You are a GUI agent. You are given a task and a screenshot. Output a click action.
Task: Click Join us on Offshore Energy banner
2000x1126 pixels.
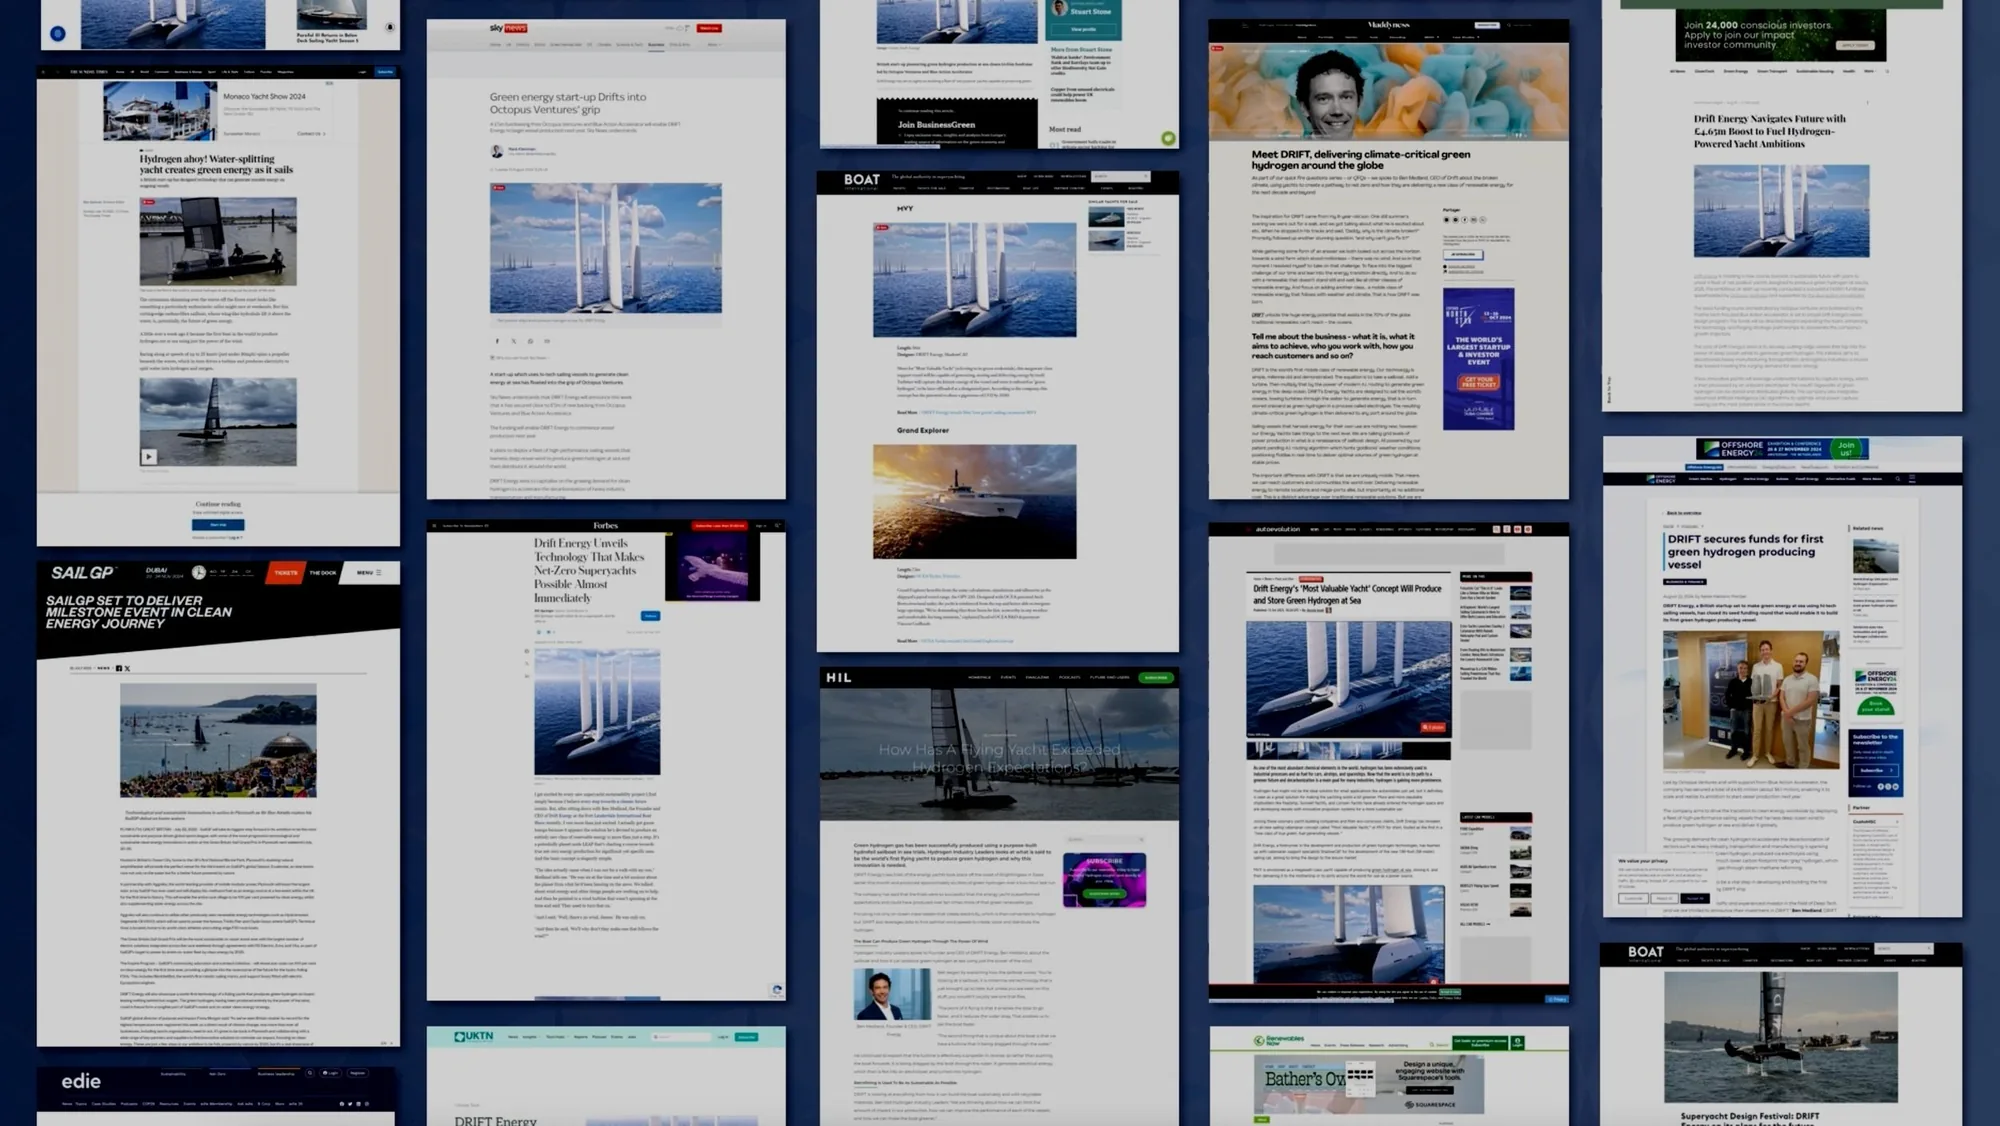coord(1846,448)
